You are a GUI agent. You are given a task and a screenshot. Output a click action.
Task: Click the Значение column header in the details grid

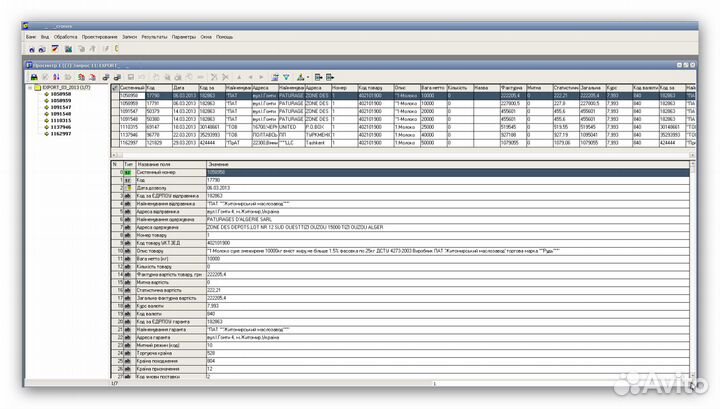448,164
